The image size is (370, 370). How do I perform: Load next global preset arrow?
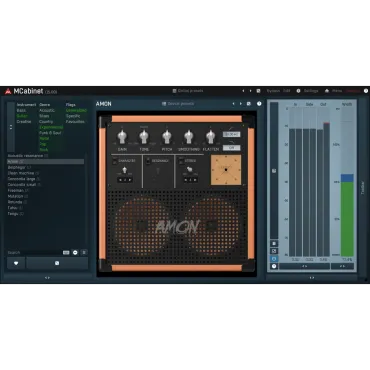click(x=250, y=91)
